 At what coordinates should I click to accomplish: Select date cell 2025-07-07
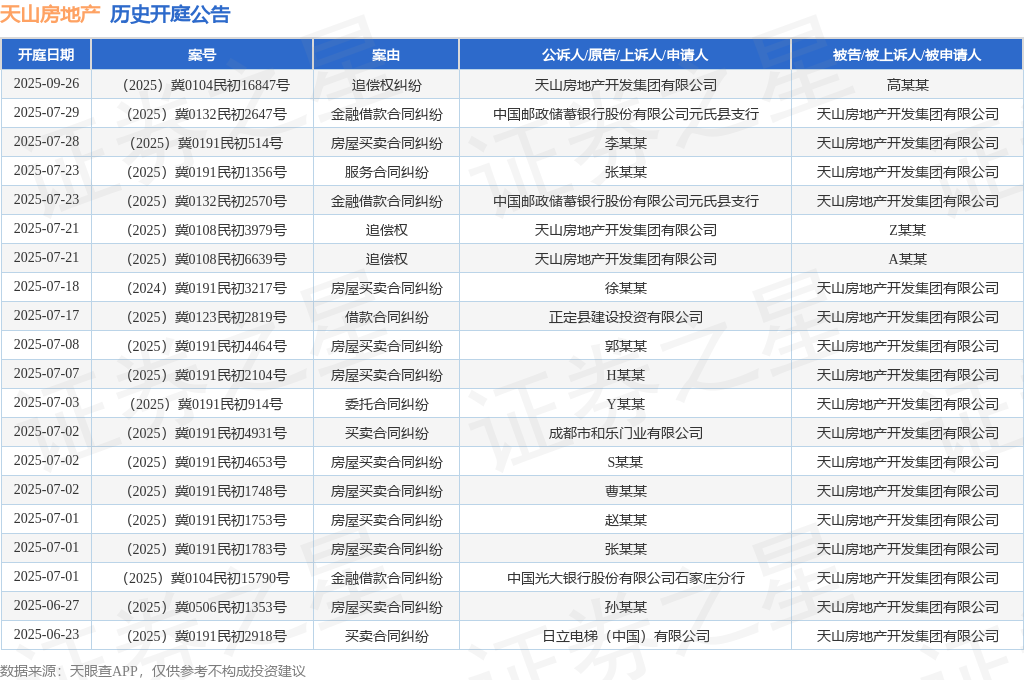tap(46, 374)
